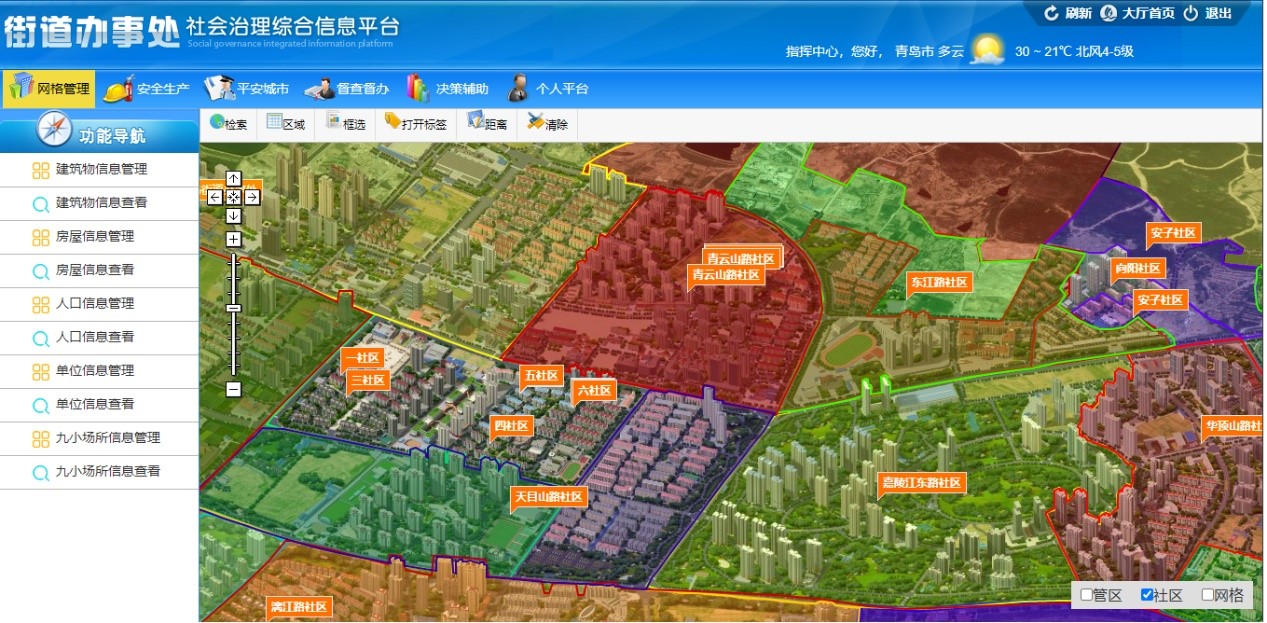The height and width of the screenshot is (623, 1267).
Task: Open 建筑物信息管理 in the sidebar
Action: point(101,170)
